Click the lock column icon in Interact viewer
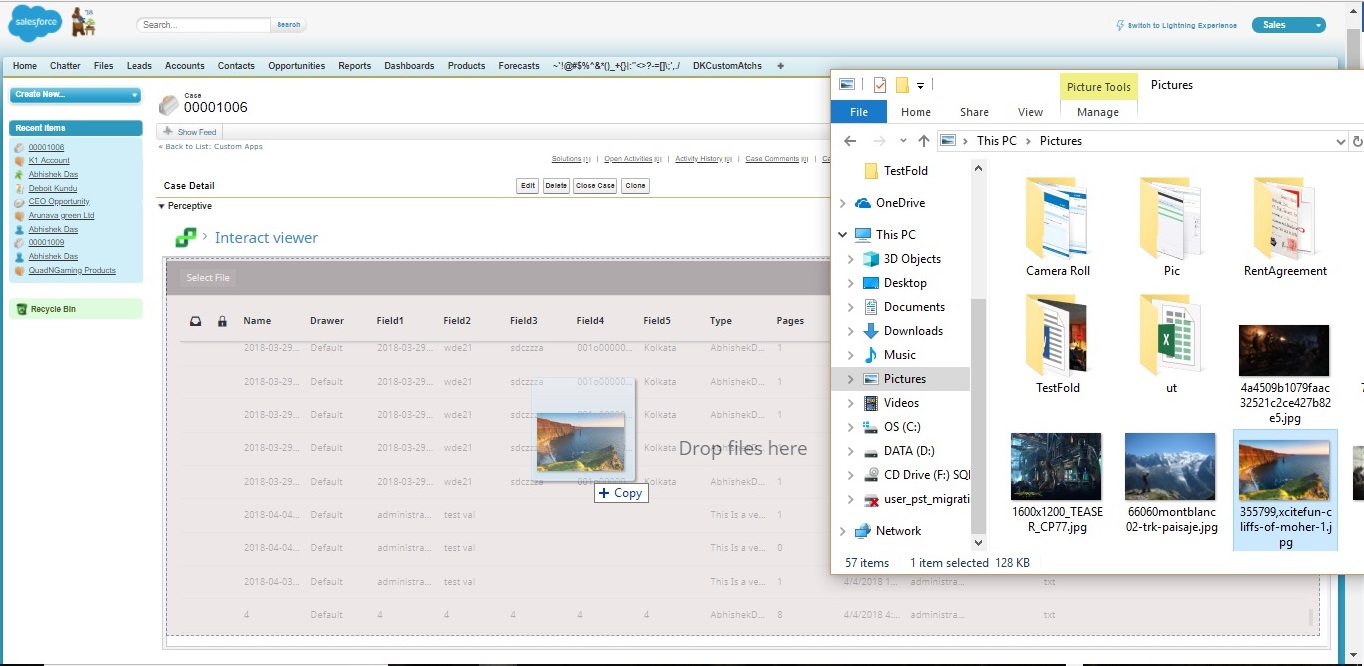The width and height of the screenshot is (1364, 666). 223,321
